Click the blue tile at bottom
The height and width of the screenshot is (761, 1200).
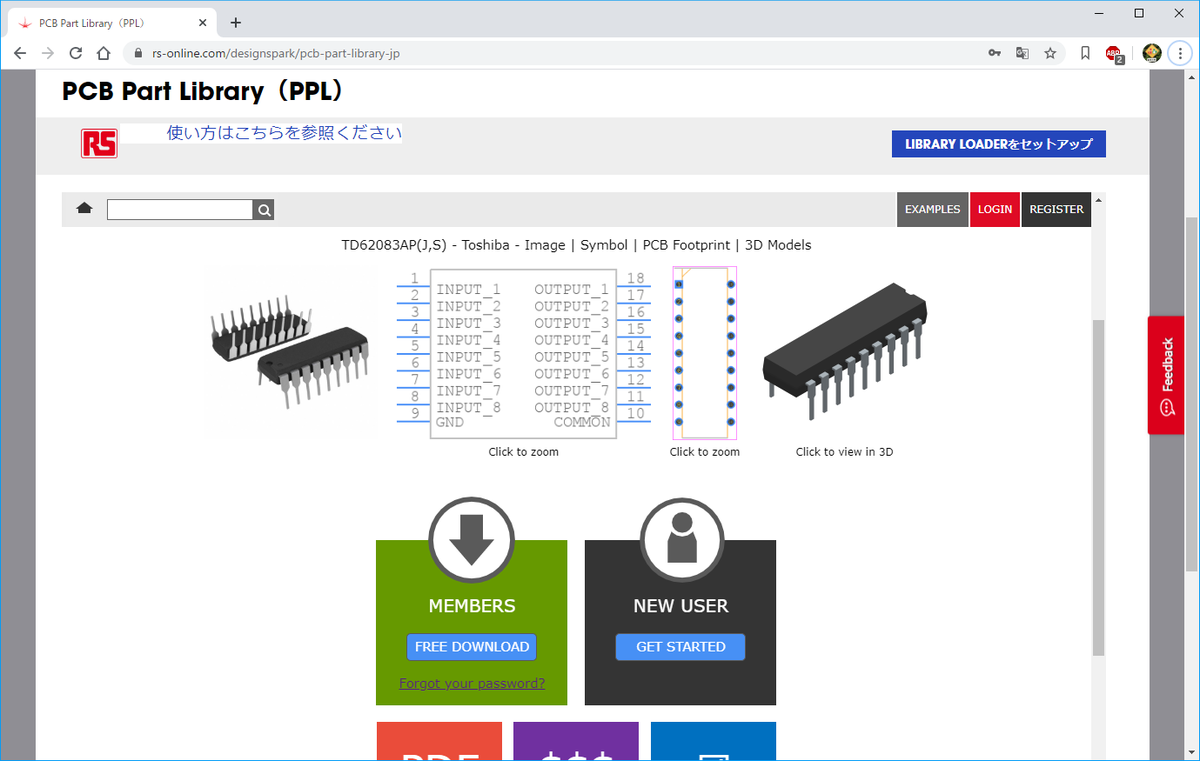(713, 741)
